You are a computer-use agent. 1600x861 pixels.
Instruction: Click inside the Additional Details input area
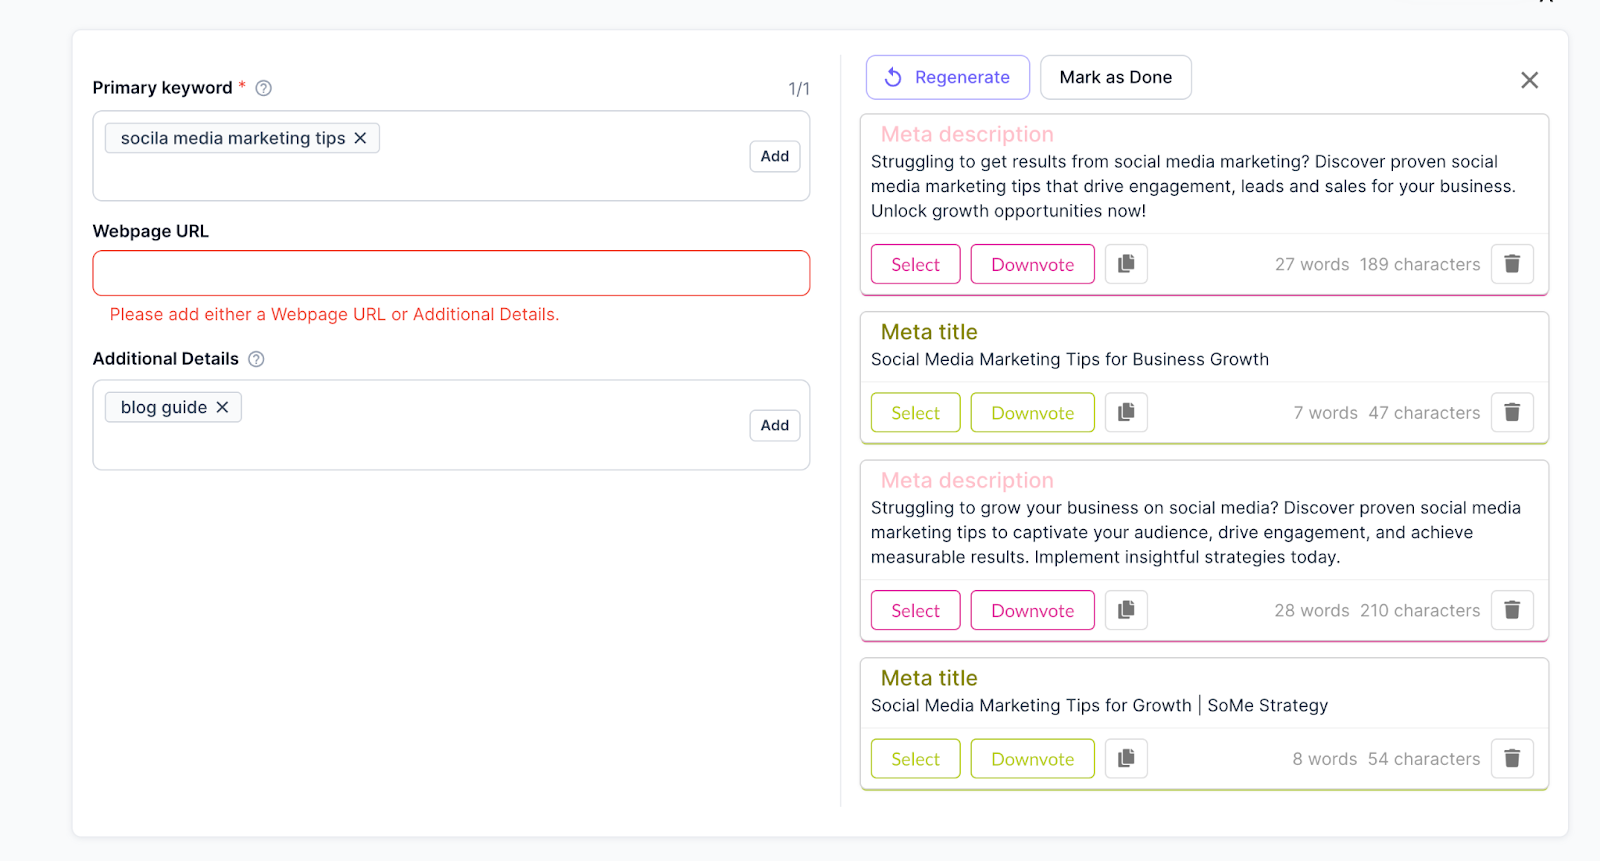(451, 425)
